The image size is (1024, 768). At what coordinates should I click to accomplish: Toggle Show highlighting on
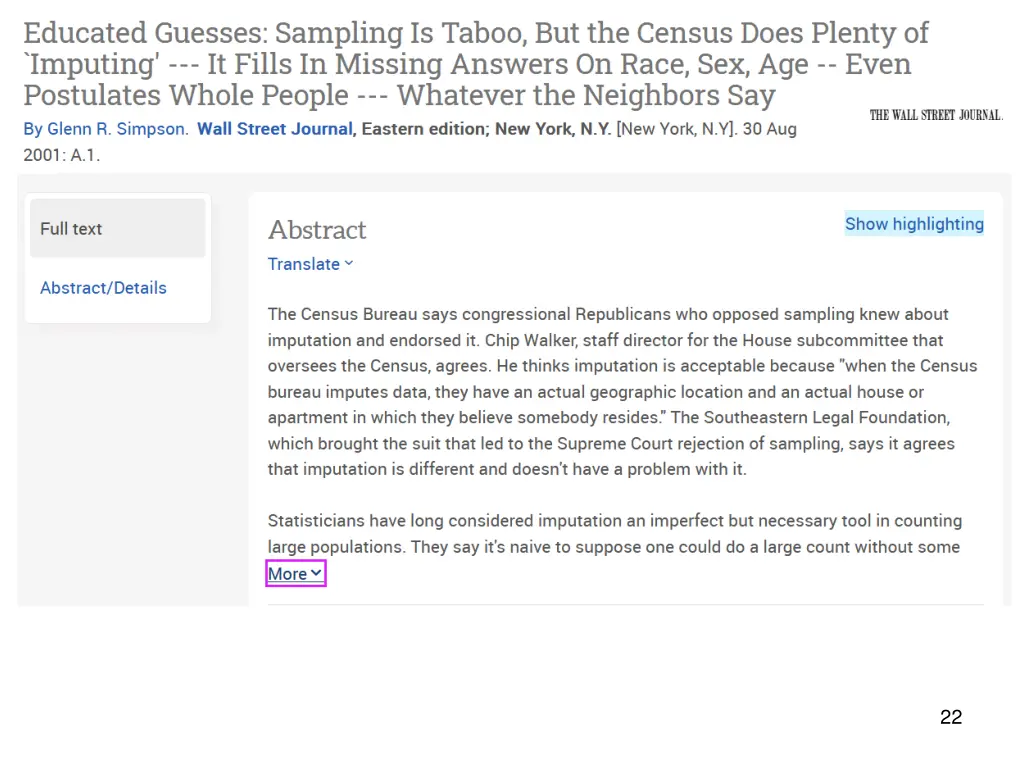coord(914,223)
